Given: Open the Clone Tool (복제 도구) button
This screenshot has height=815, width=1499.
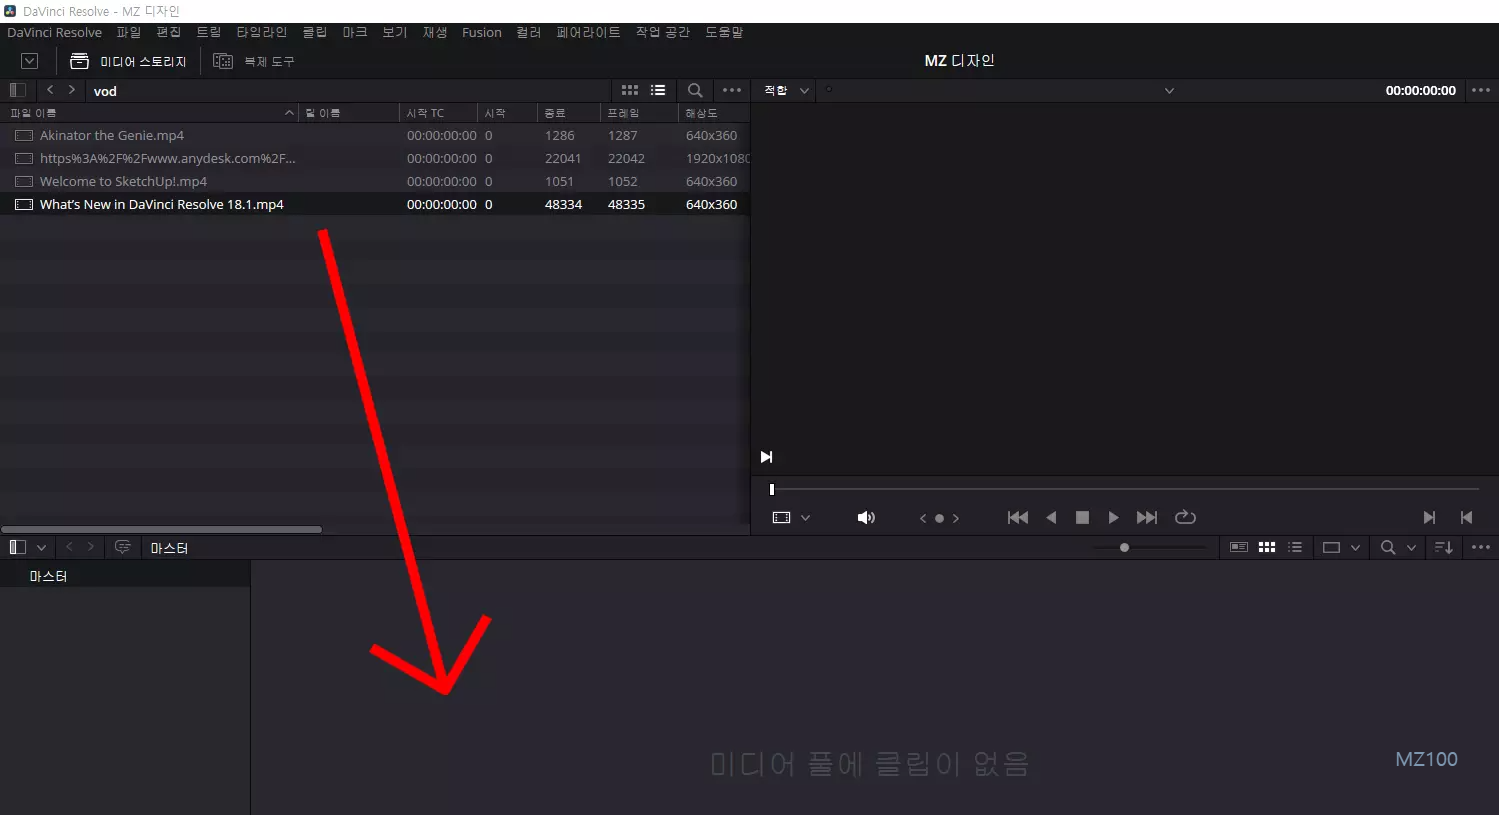Looking at the screenshot, I should pyautogui.click(x=254, y=61).
